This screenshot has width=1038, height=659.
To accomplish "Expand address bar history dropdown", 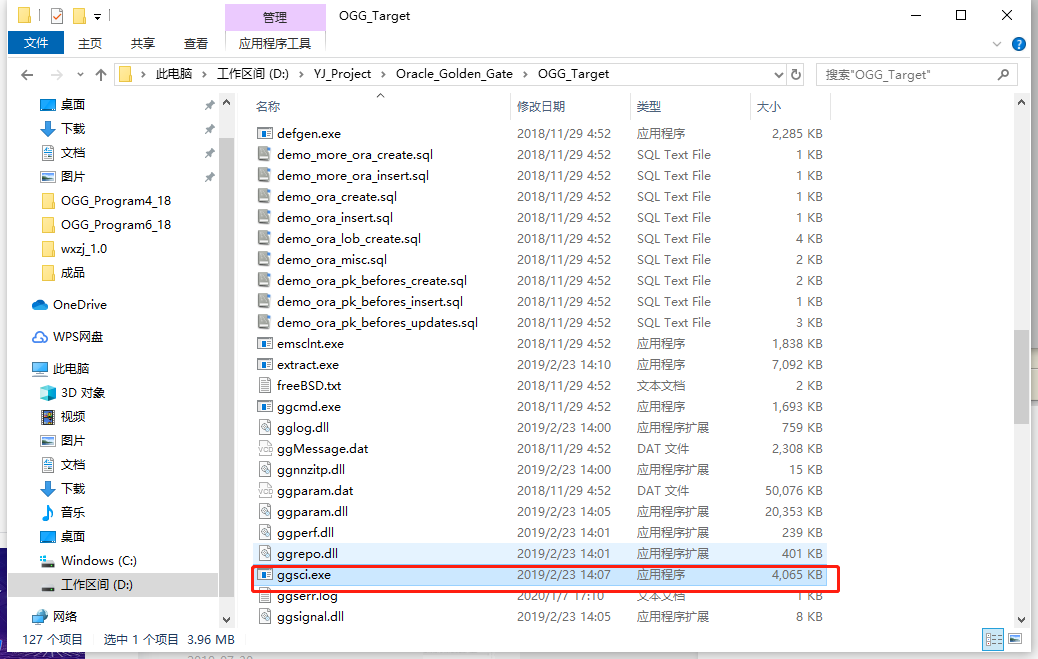I will tap(778, 75).
